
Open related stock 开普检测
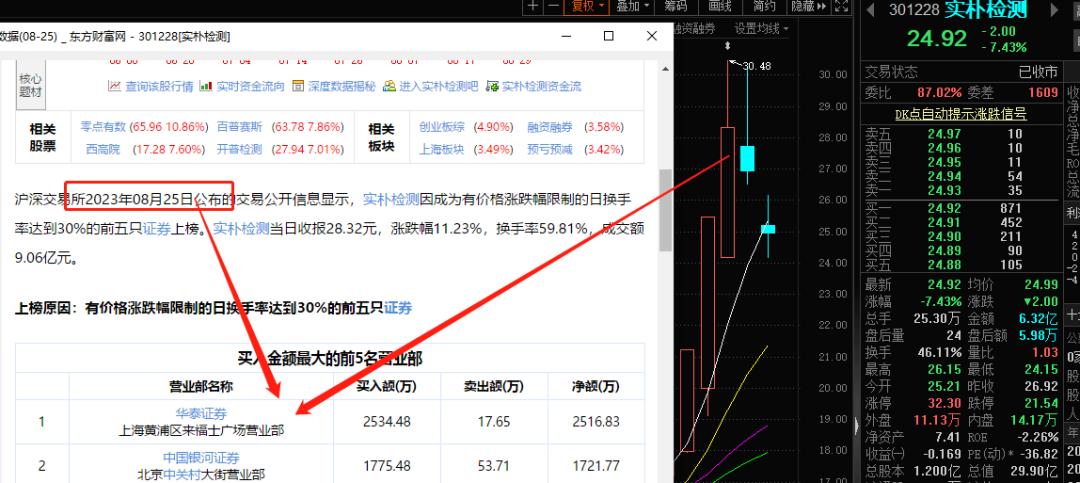240,149
